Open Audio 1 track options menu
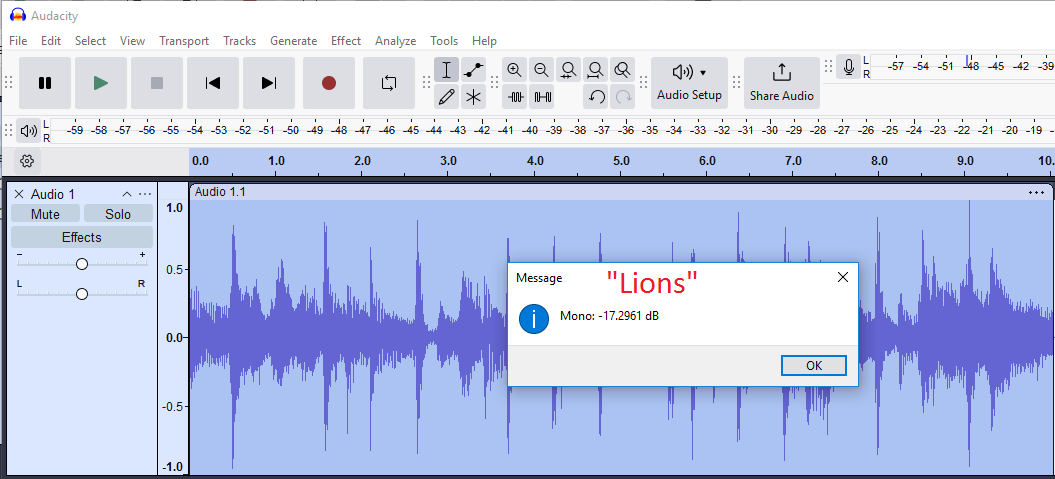The width and height of the screenshot is (1055, 479). 145,194
